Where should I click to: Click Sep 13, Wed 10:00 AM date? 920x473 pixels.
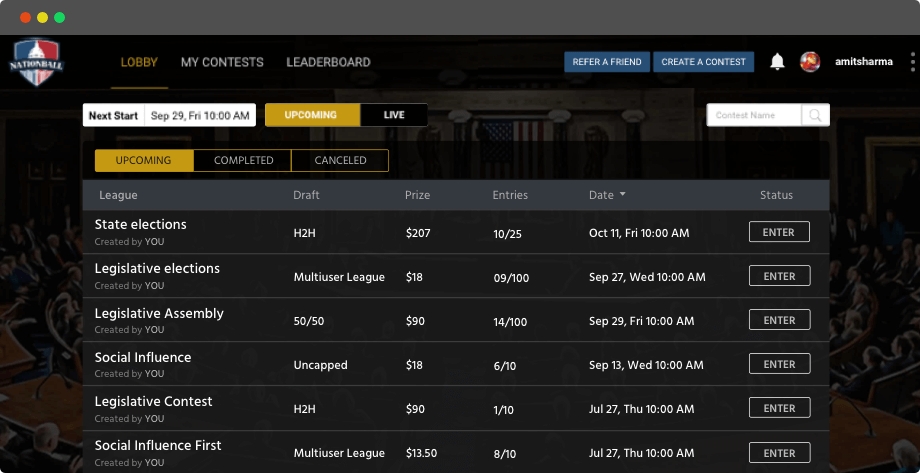tap(646, 365)
